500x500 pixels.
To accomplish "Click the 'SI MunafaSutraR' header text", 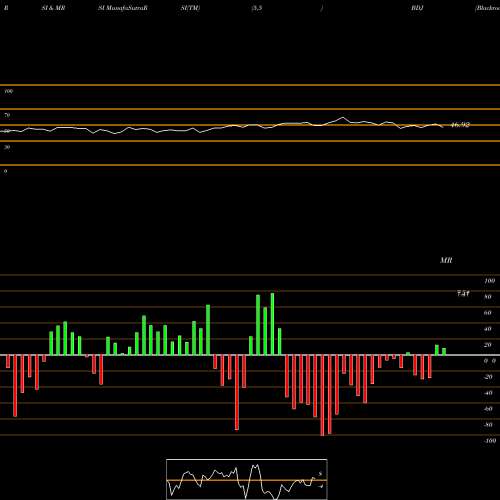I will [123, 8].
